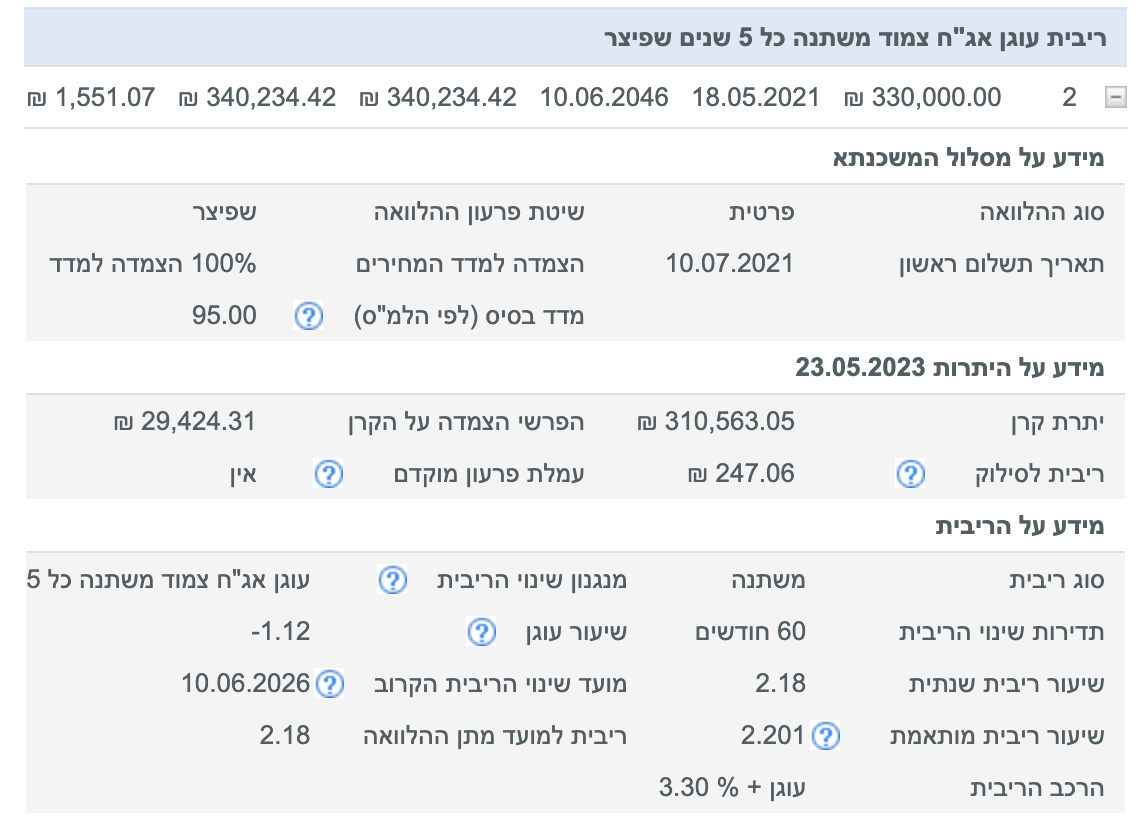
Task: Click the מידע על היתרות 23.05.2023 heading
Action: [x=949, y=368]
